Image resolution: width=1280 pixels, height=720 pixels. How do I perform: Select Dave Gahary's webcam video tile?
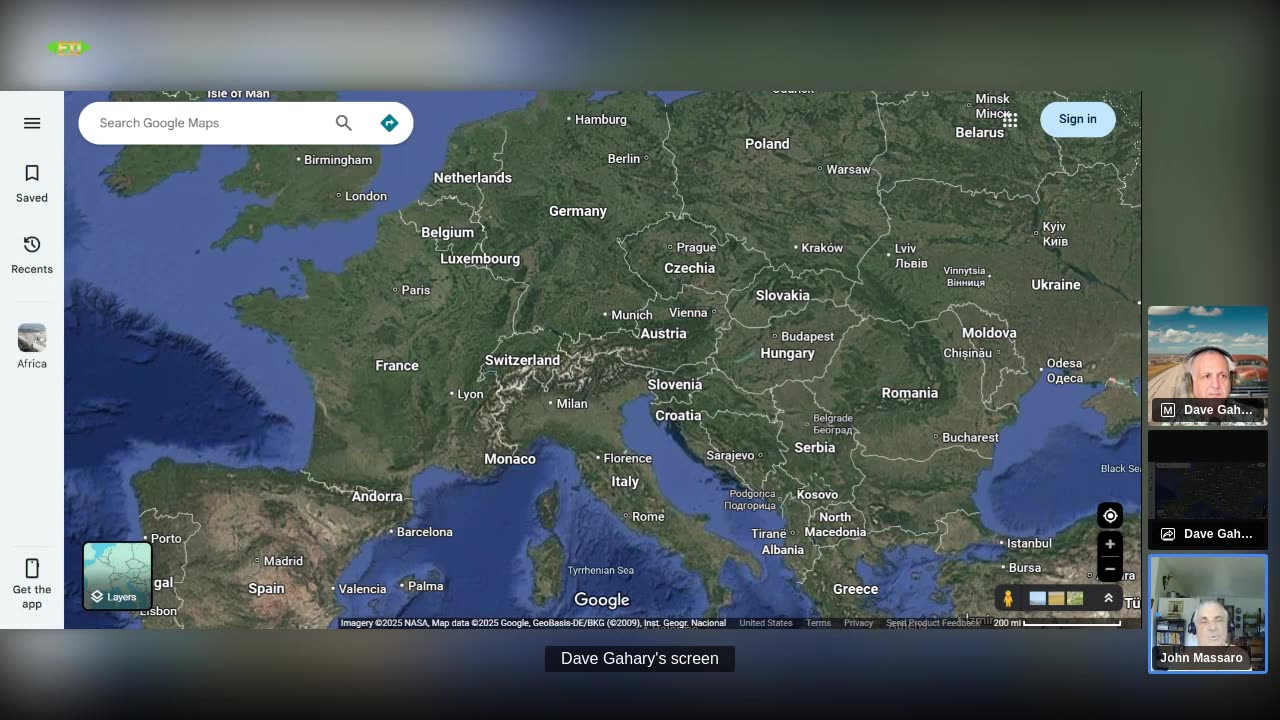click(1208, 366)
